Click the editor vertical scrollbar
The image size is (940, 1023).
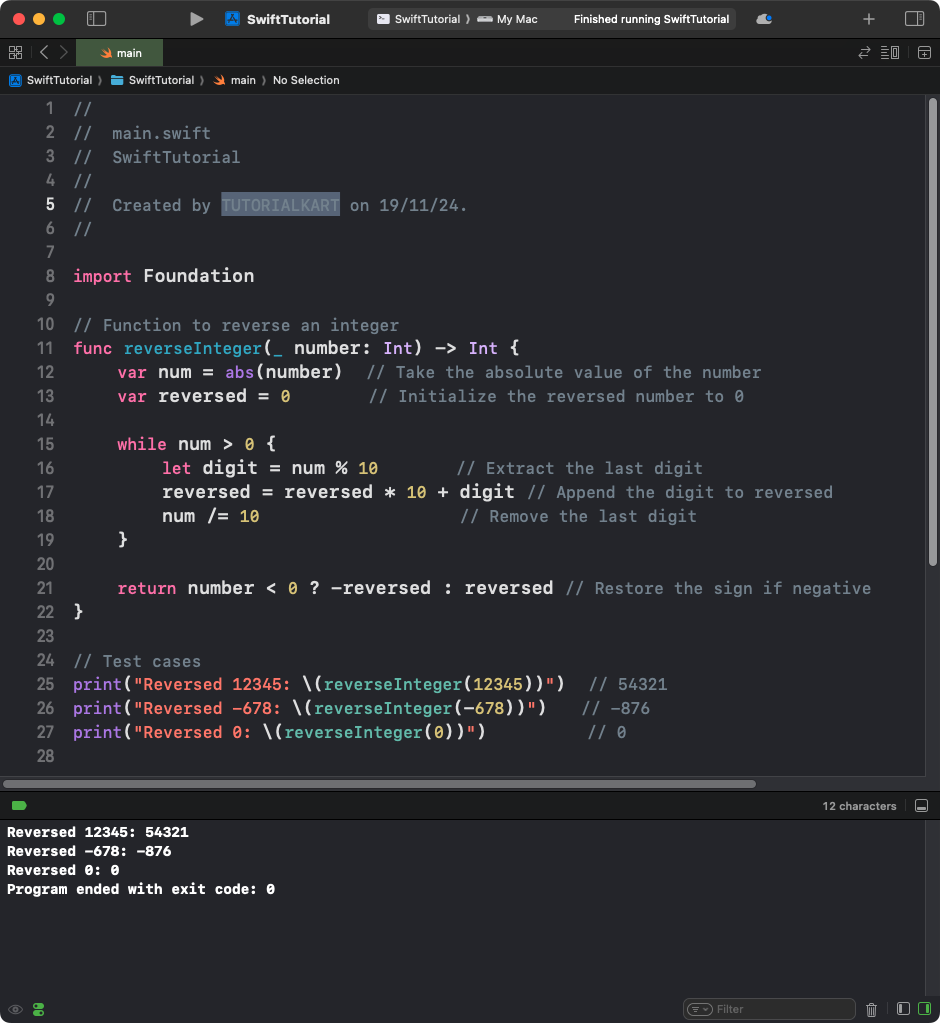[933, 331]
